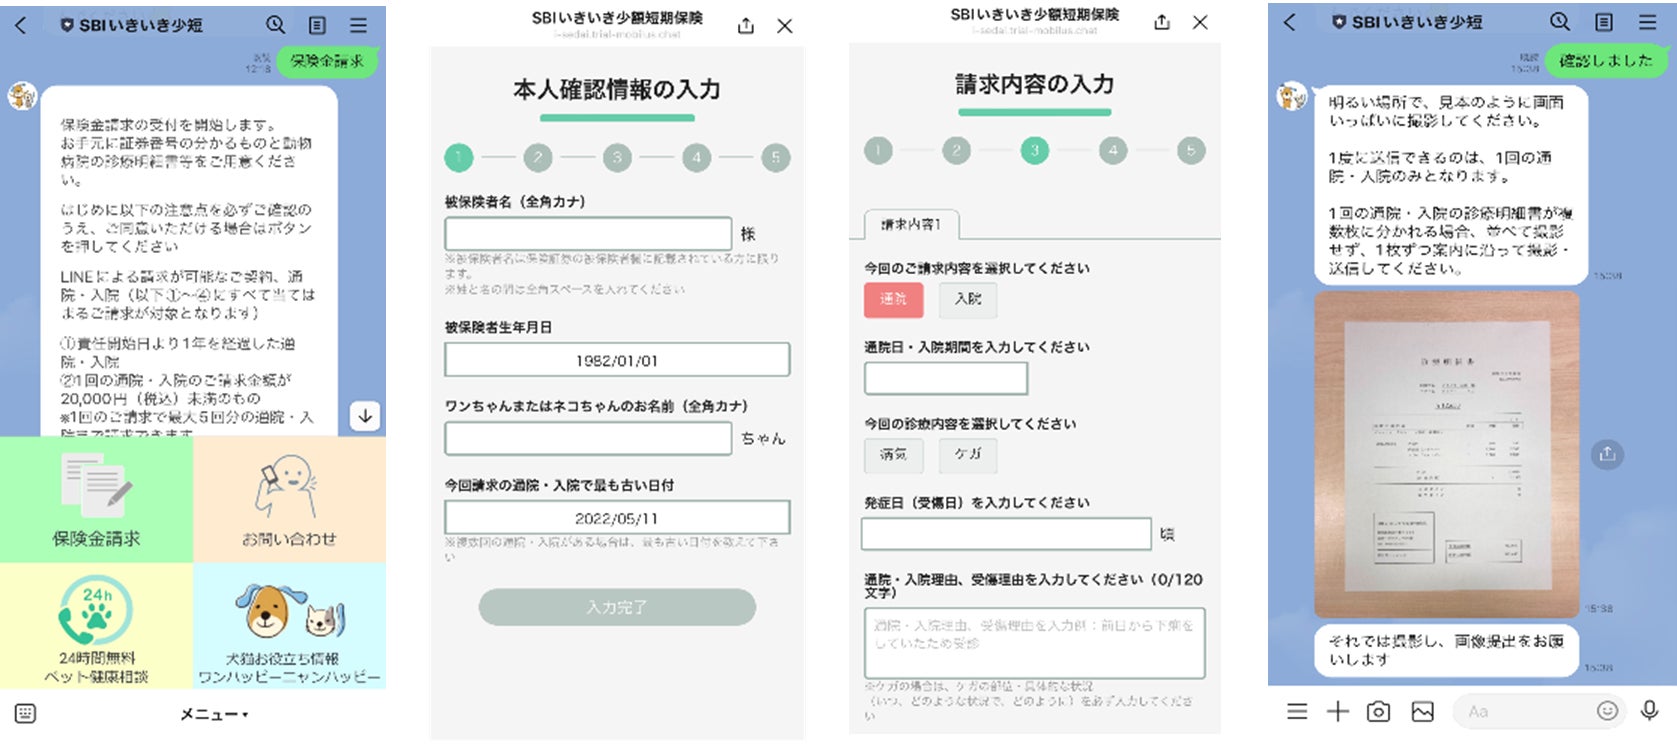The height and width of the screenshot is (745, 1677).
Task: Select the お問い合わせ rich menu tile
Action: click(x=290, y=499)
